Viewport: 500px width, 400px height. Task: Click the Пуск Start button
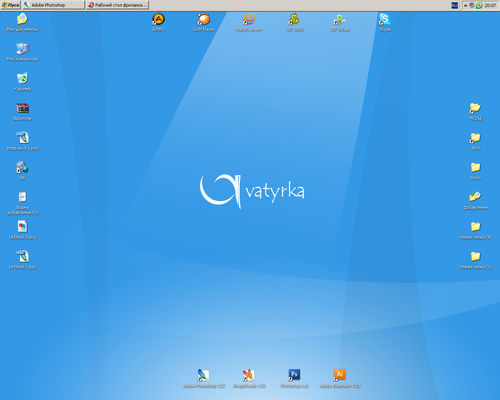11,5
